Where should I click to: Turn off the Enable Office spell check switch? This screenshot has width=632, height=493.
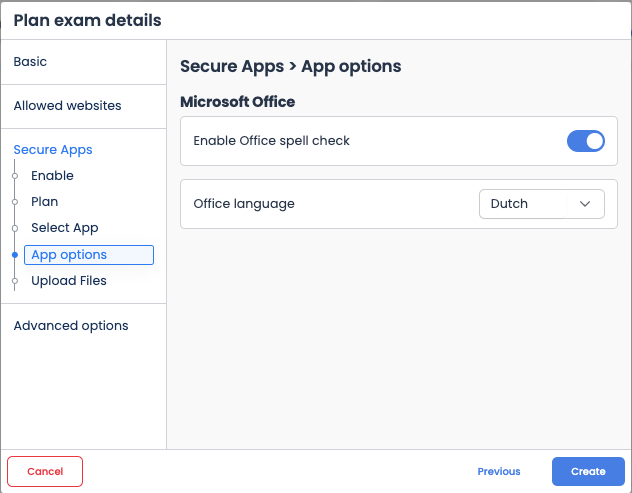[586, 141]
